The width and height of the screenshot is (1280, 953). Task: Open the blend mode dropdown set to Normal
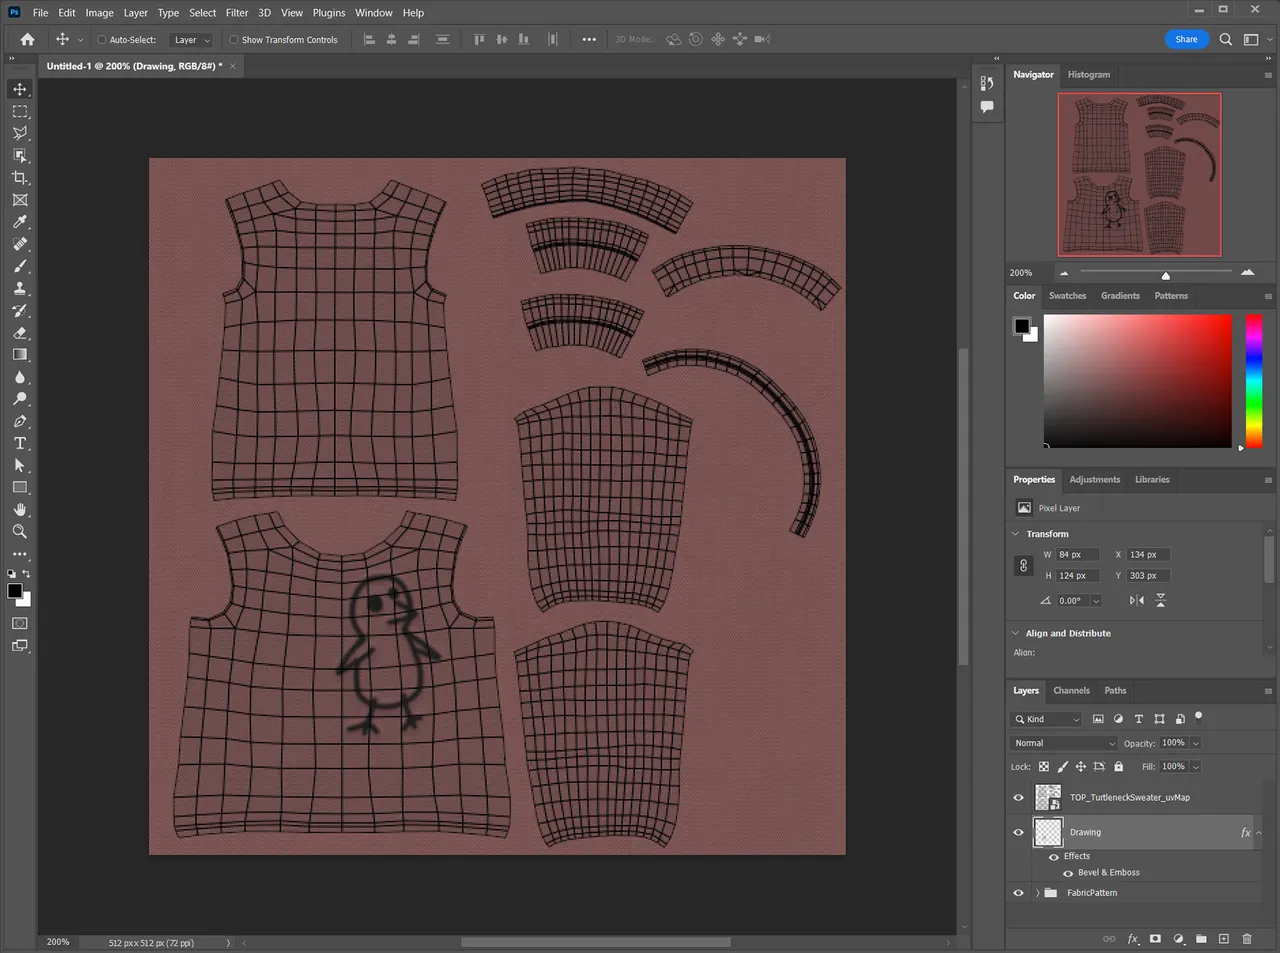[1063, 742]
